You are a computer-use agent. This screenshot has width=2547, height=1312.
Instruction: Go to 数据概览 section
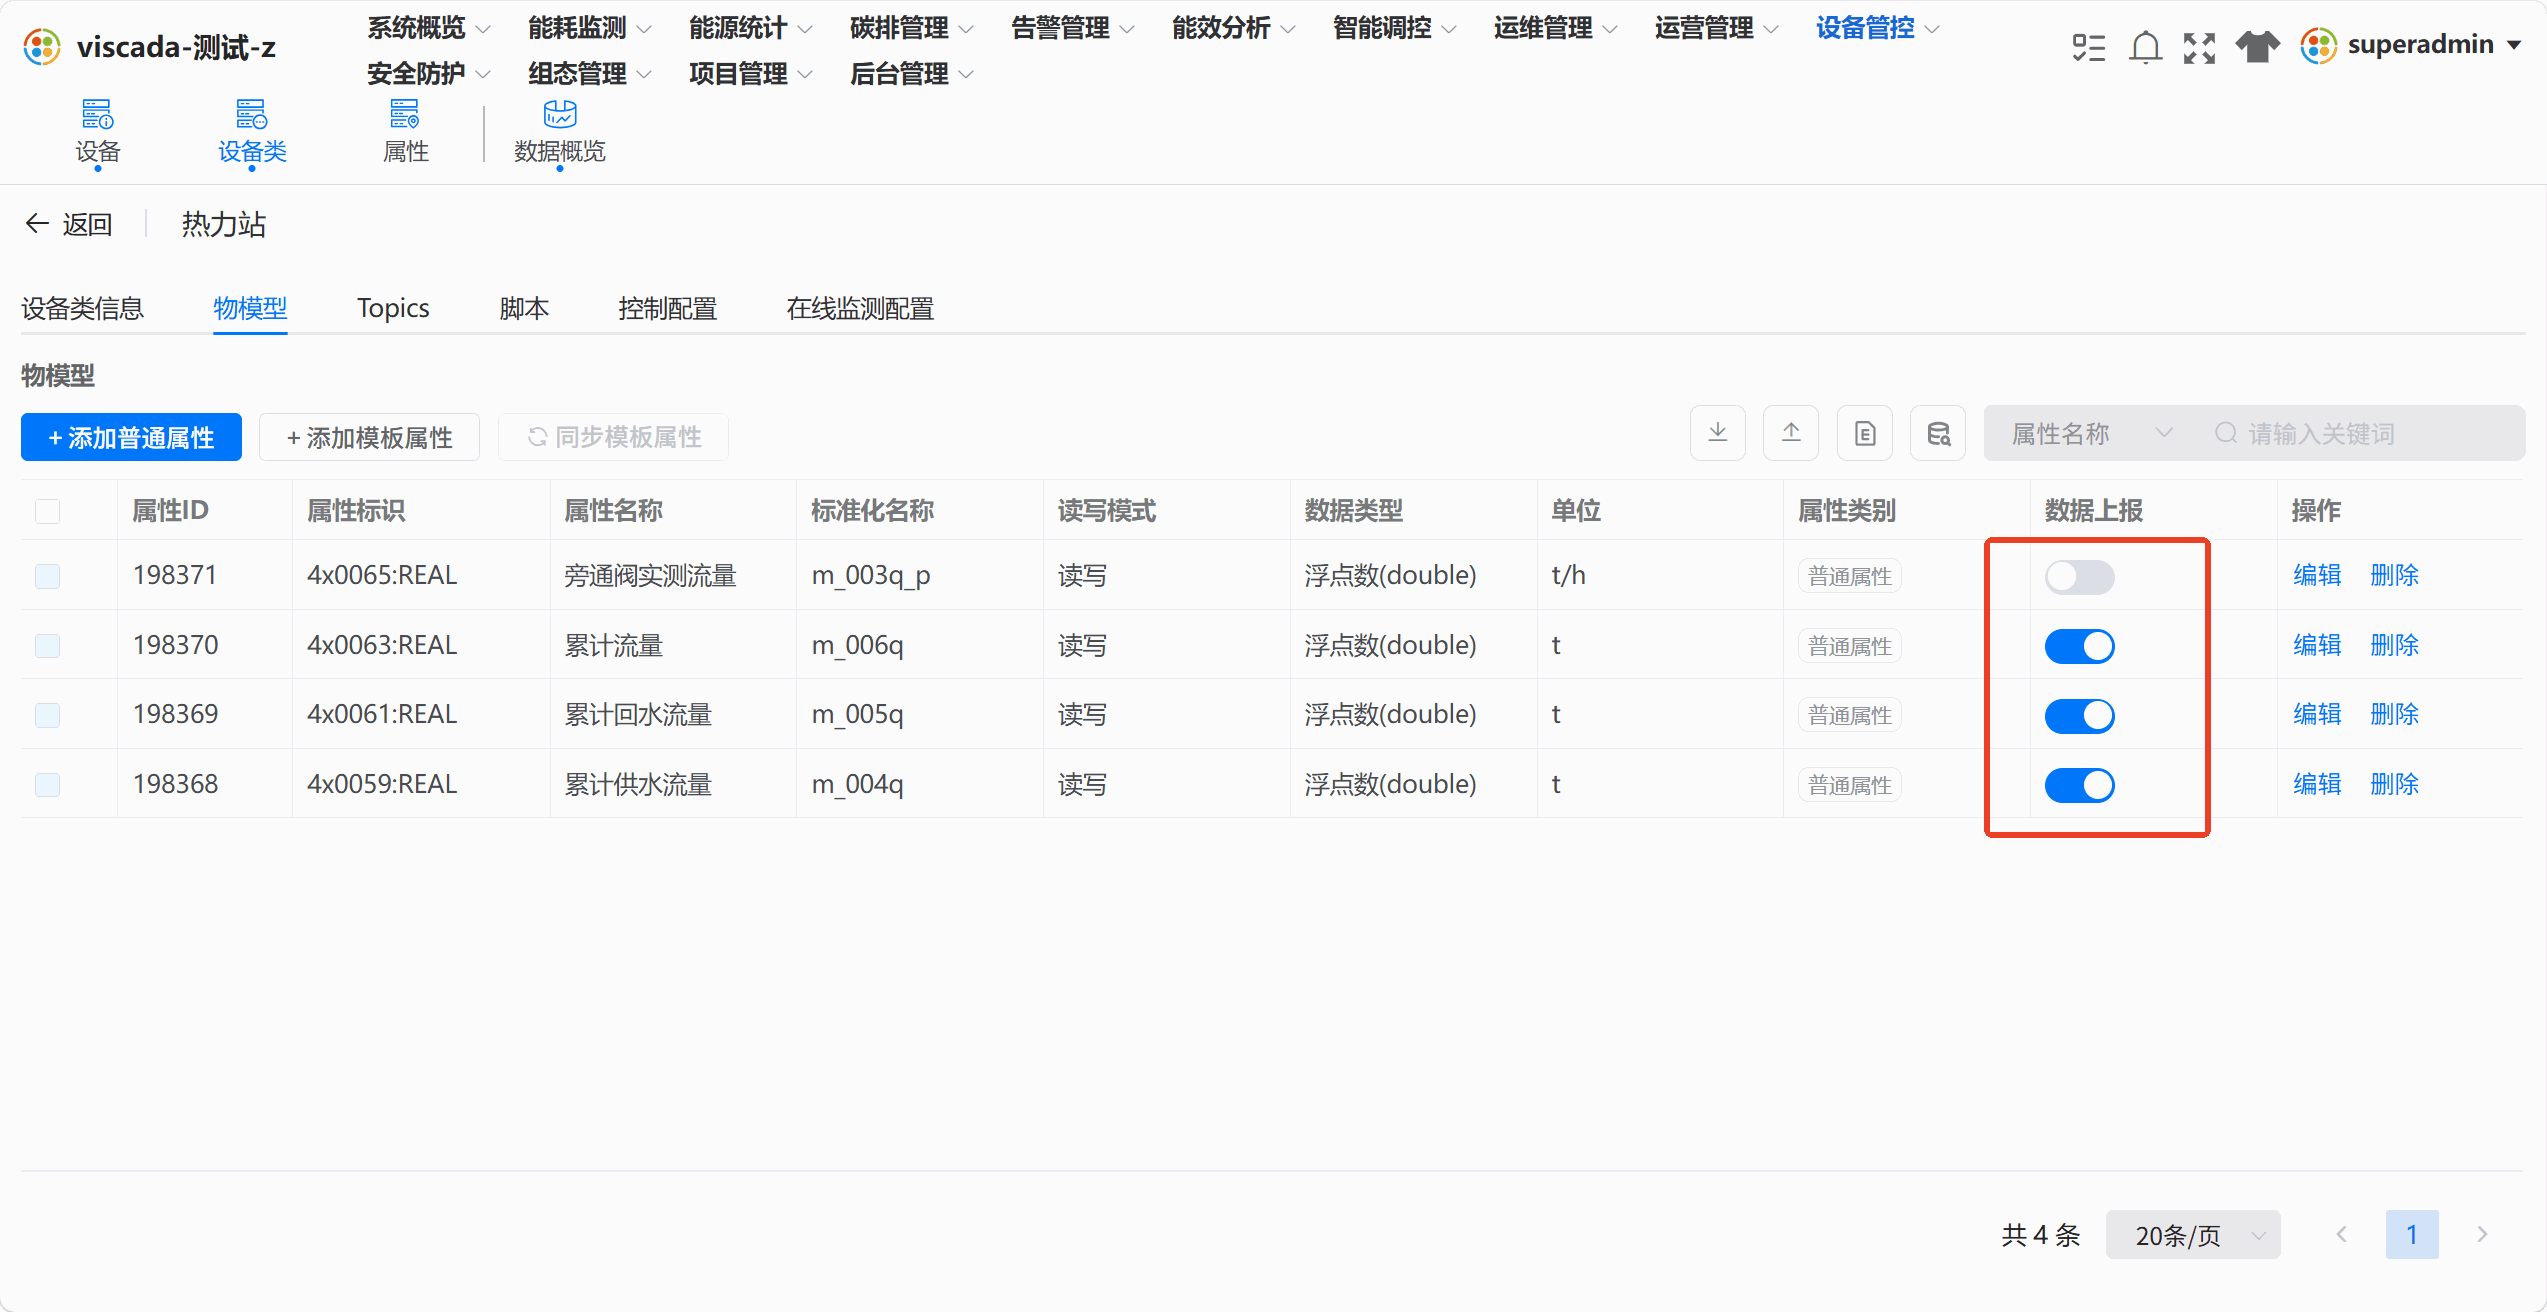(x=560, y=132)
